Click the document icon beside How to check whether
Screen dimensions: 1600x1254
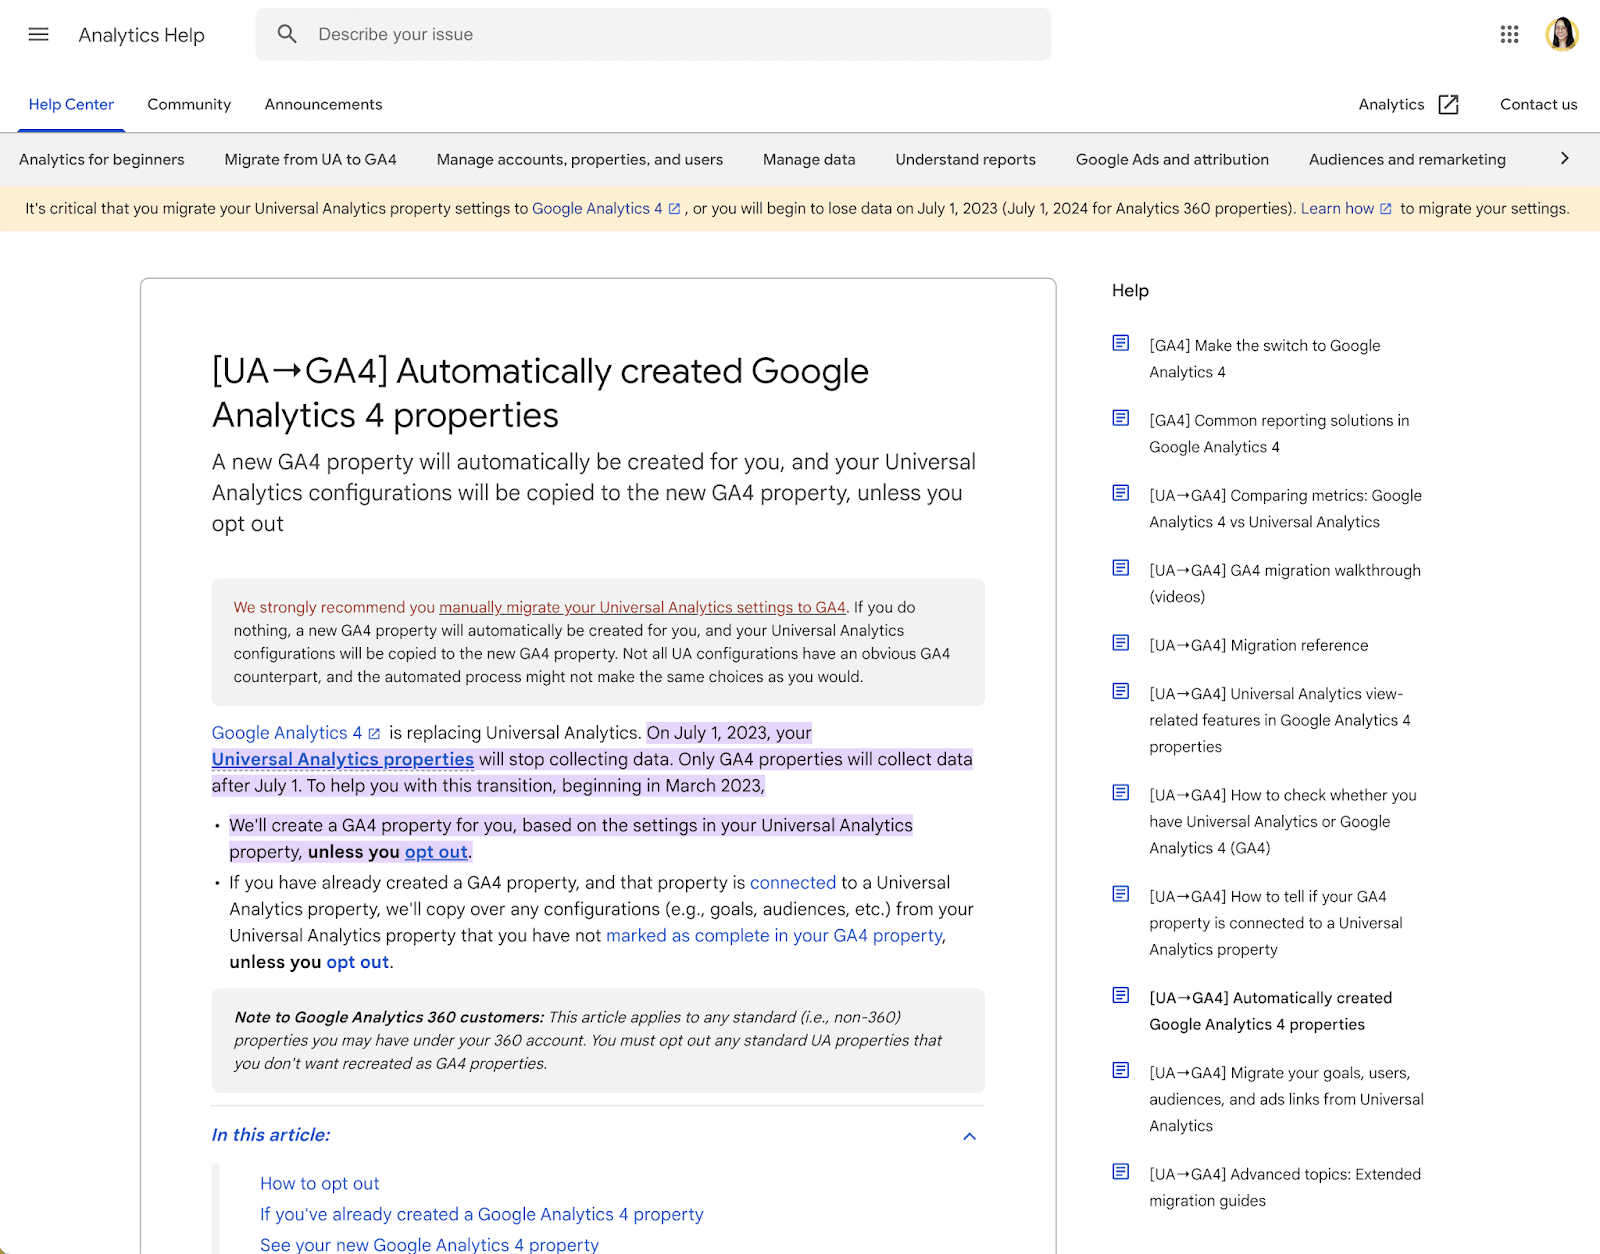1121,793
